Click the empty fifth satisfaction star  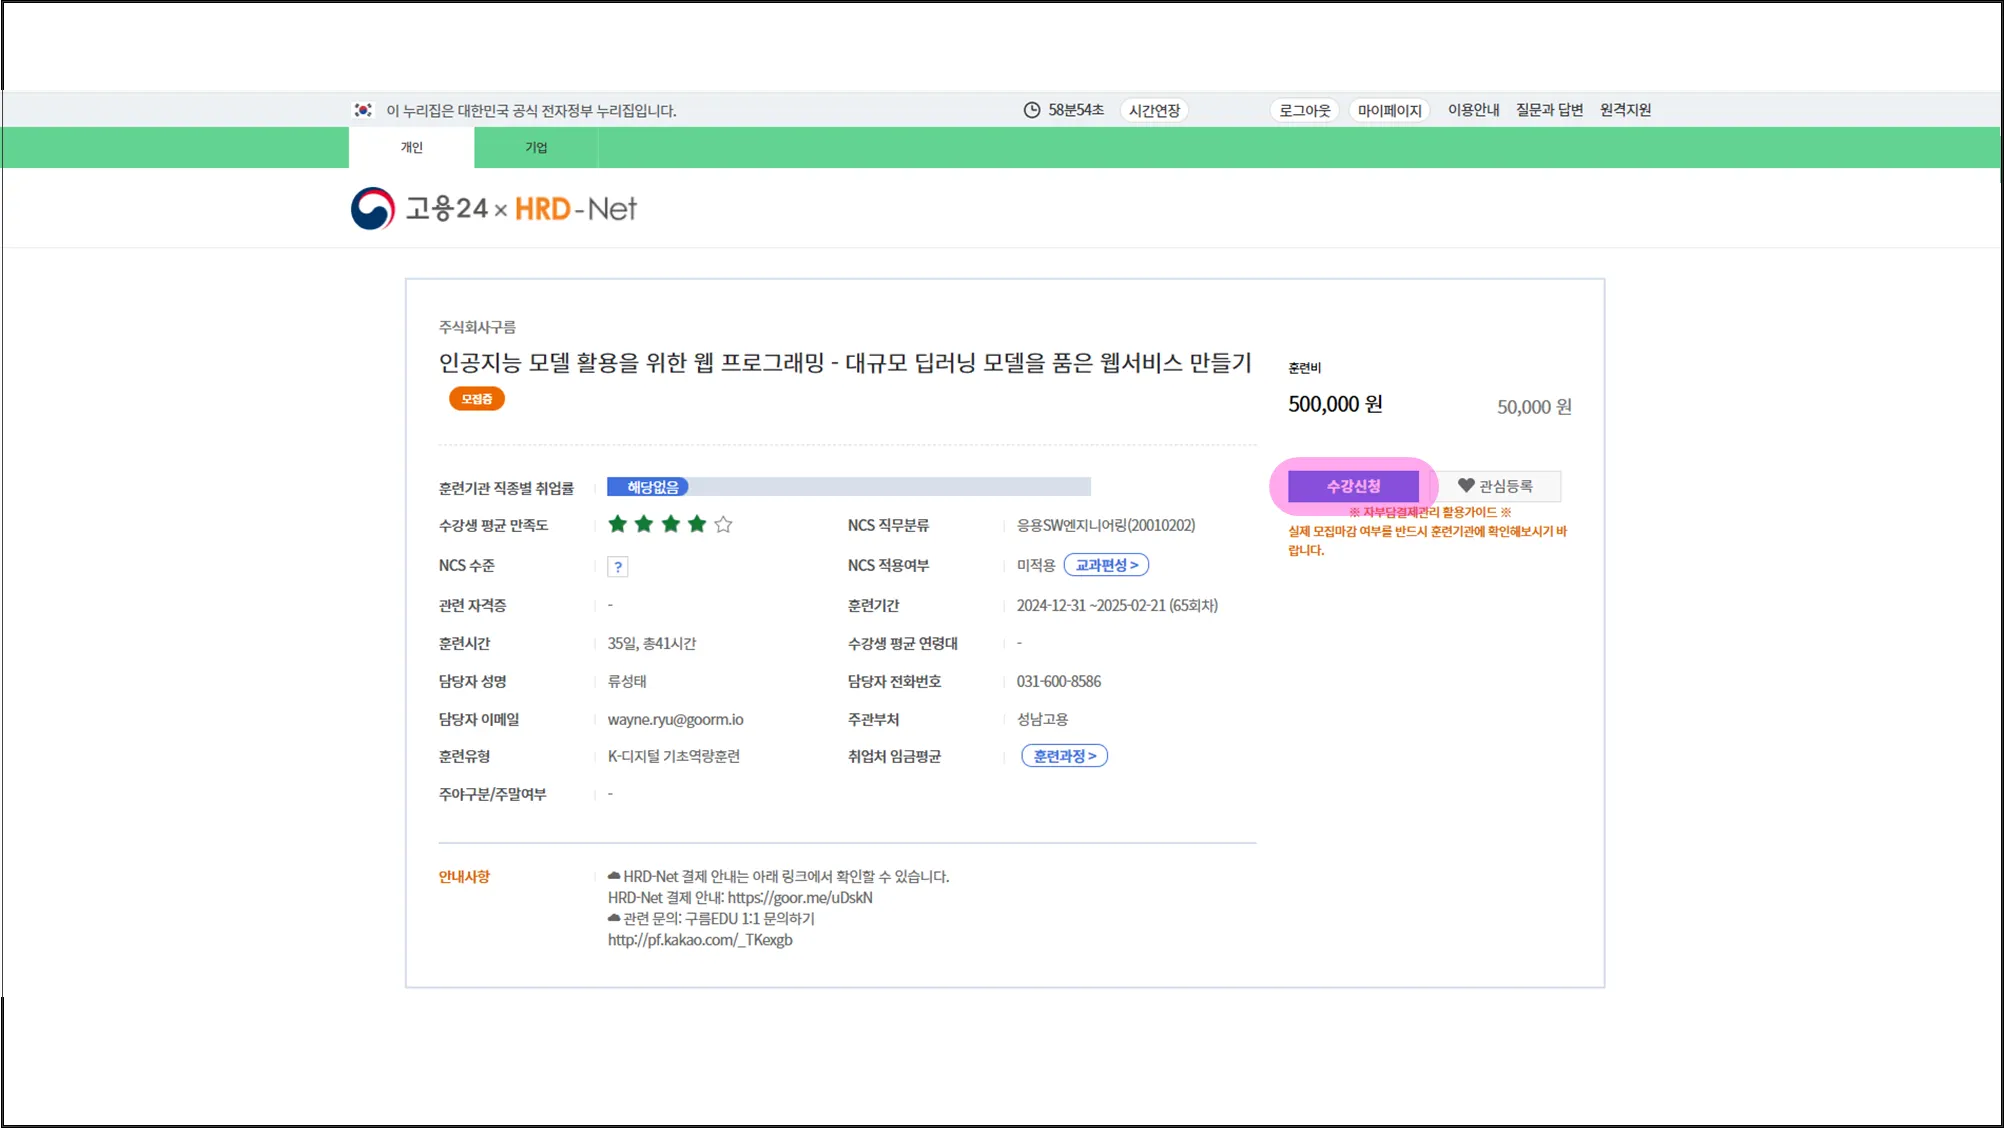click(x=724, y=525)
